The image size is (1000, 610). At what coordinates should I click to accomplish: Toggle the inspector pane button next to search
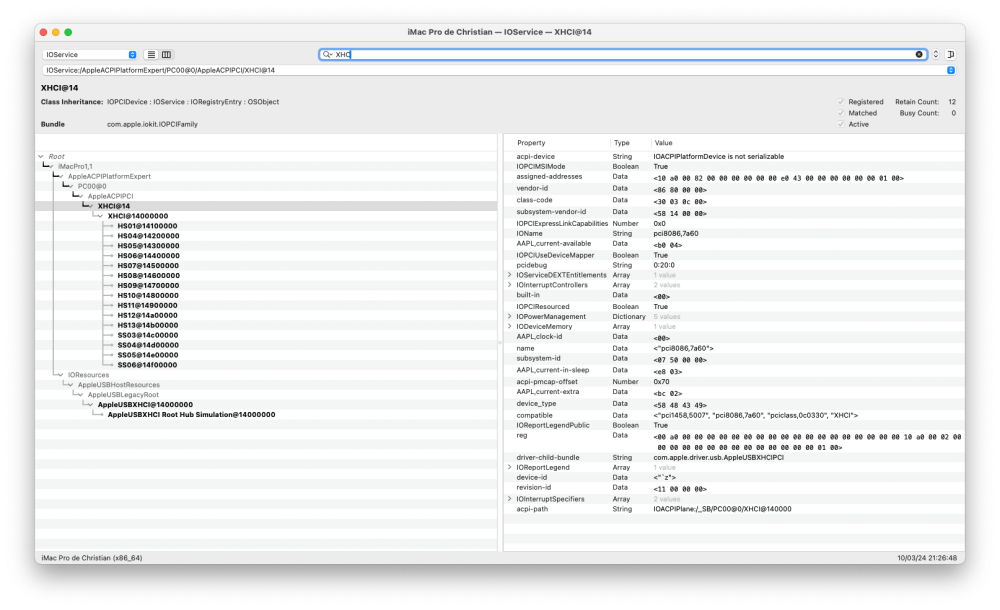[950, 55]
